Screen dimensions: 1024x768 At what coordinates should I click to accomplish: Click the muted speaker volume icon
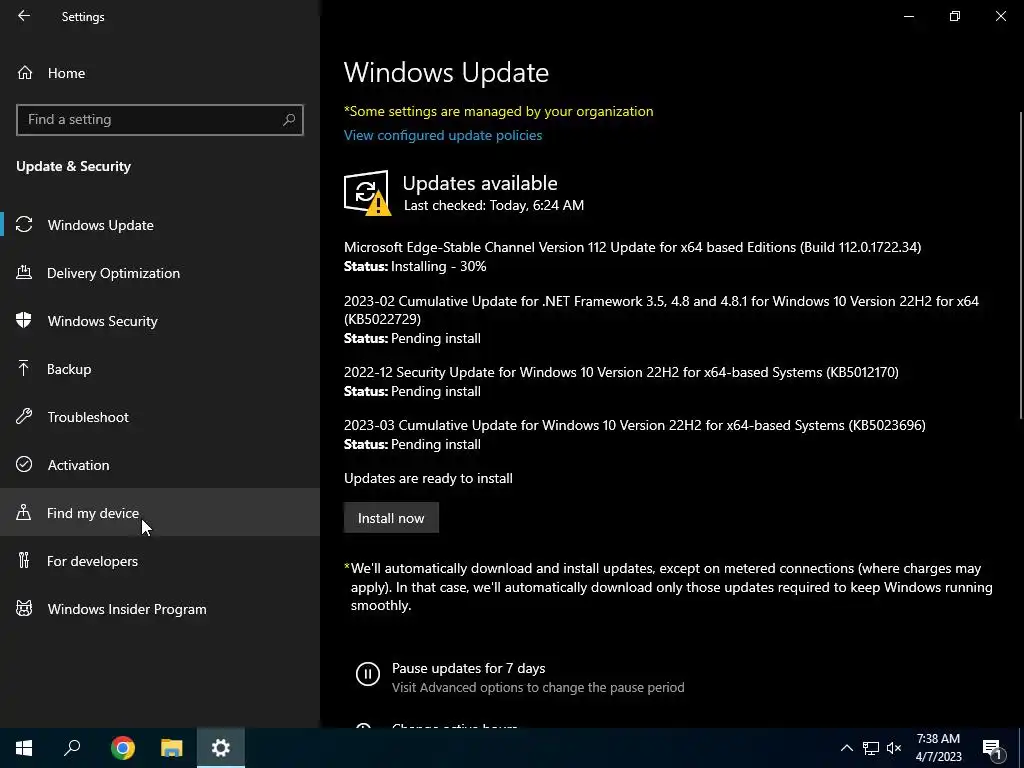(x=894, y=748)
